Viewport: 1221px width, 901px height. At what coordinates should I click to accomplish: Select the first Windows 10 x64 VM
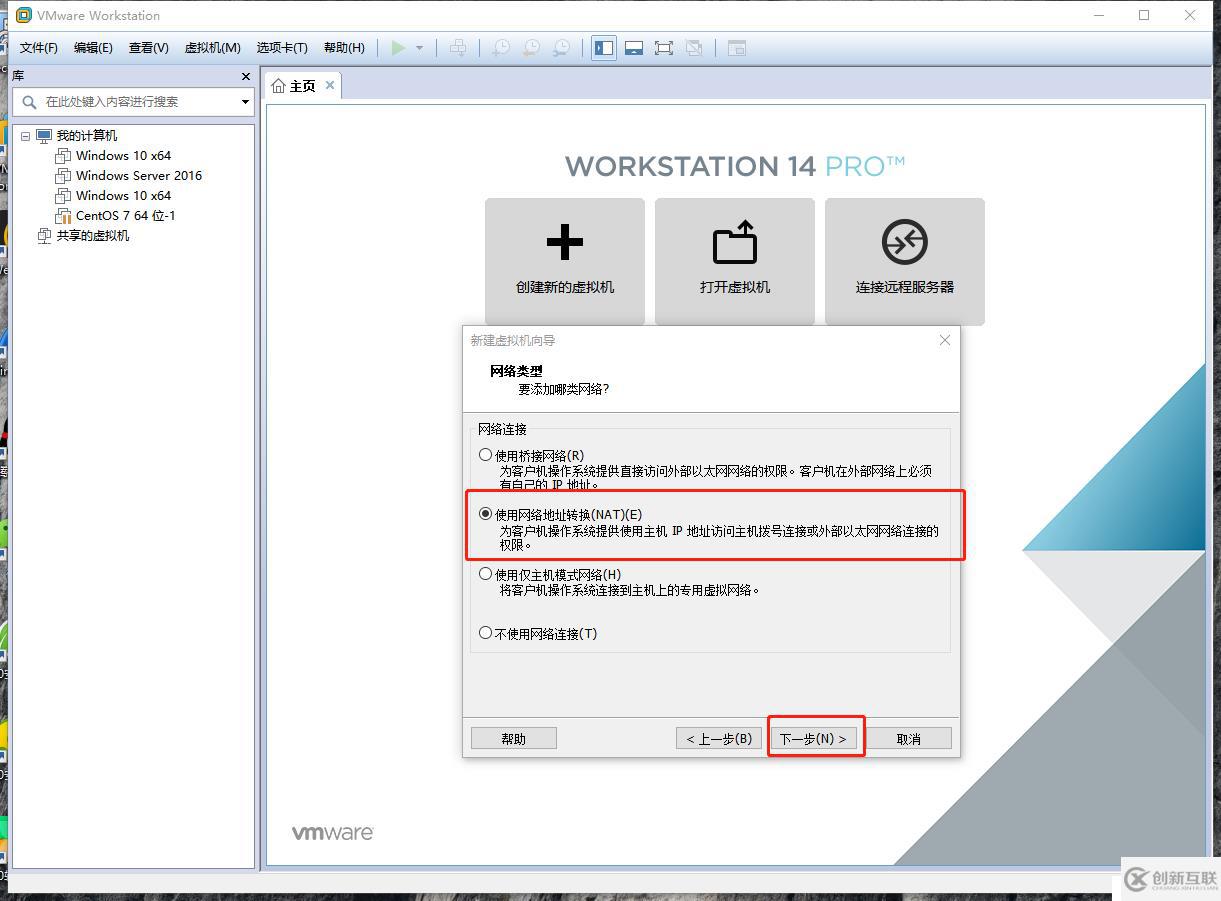(x=123, y=156)
